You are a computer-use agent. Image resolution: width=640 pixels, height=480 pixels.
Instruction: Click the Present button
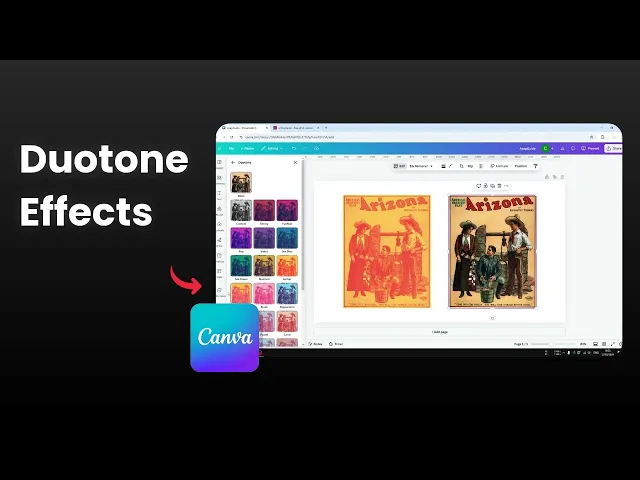590,149
